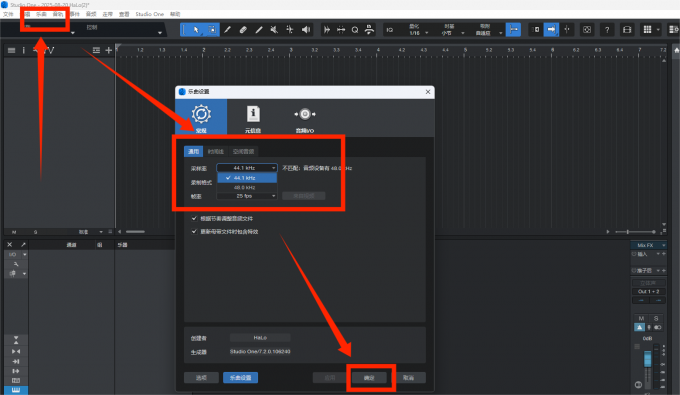Select the Eraser tool
680x395 pixels.
[x=243, y=29]
